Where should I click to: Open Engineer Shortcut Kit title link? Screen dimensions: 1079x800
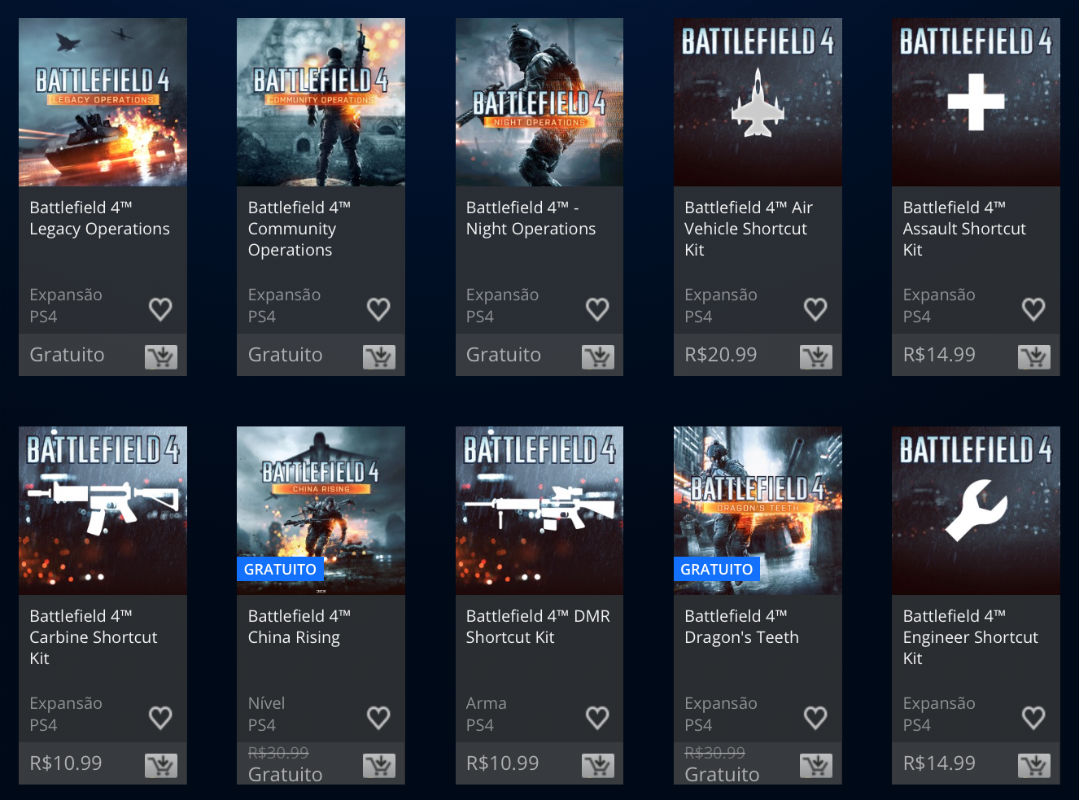point(970,637)
